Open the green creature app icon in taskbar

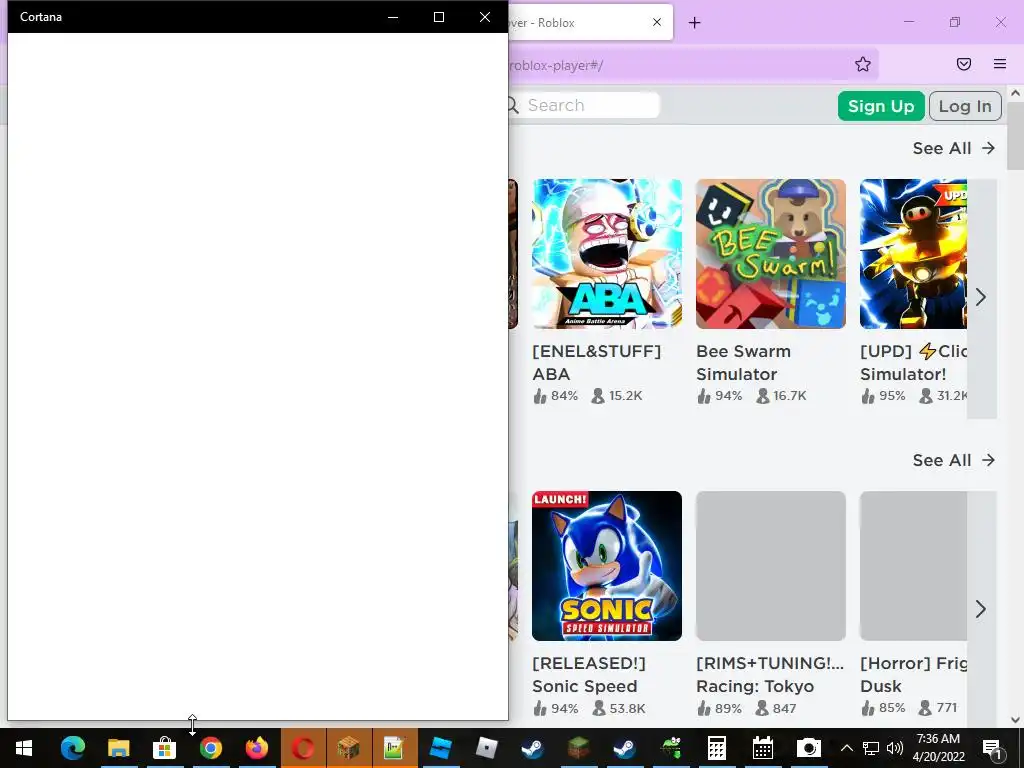[x=671, y=748]
